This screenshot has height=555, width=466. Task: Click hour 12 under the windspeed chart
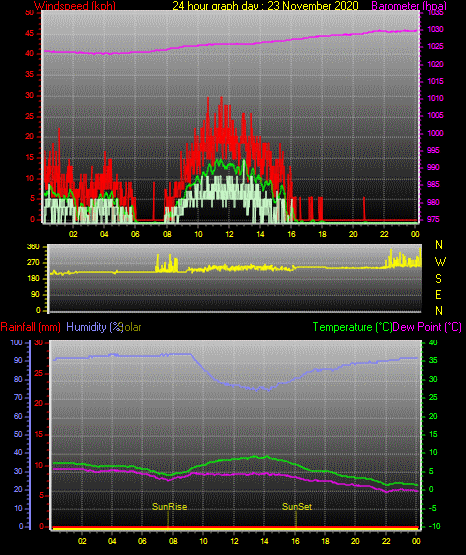(x=230, y=234)
